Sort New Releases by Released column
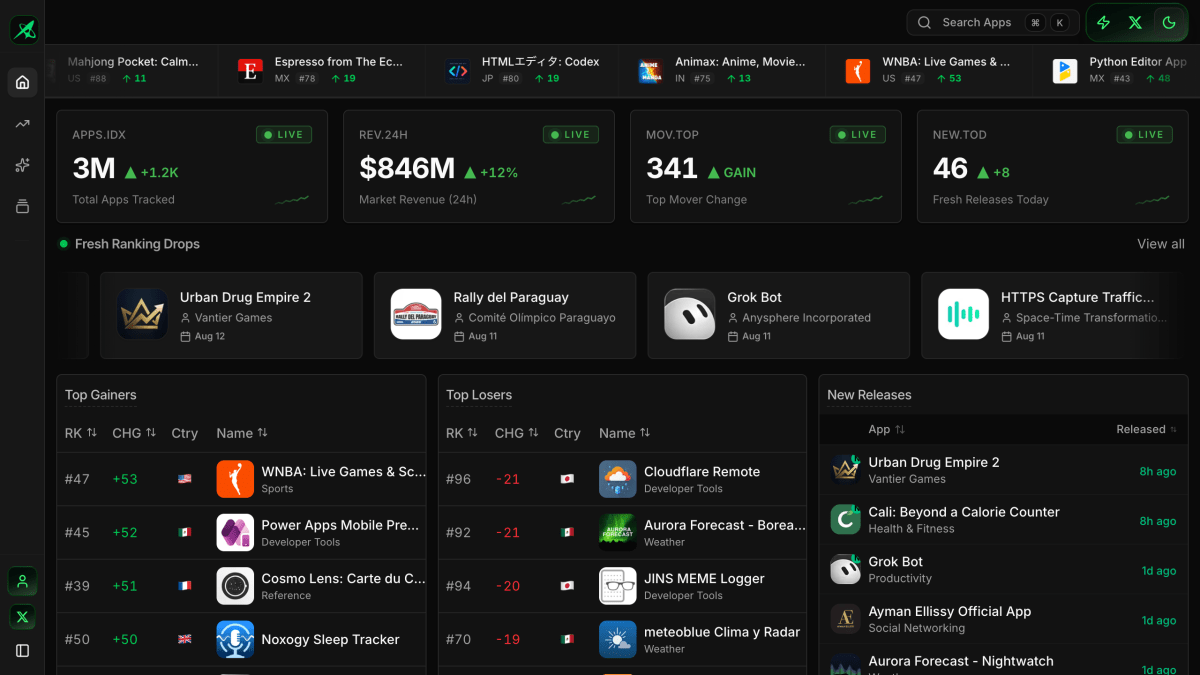1200x675 pixels. click(1146, 429)
